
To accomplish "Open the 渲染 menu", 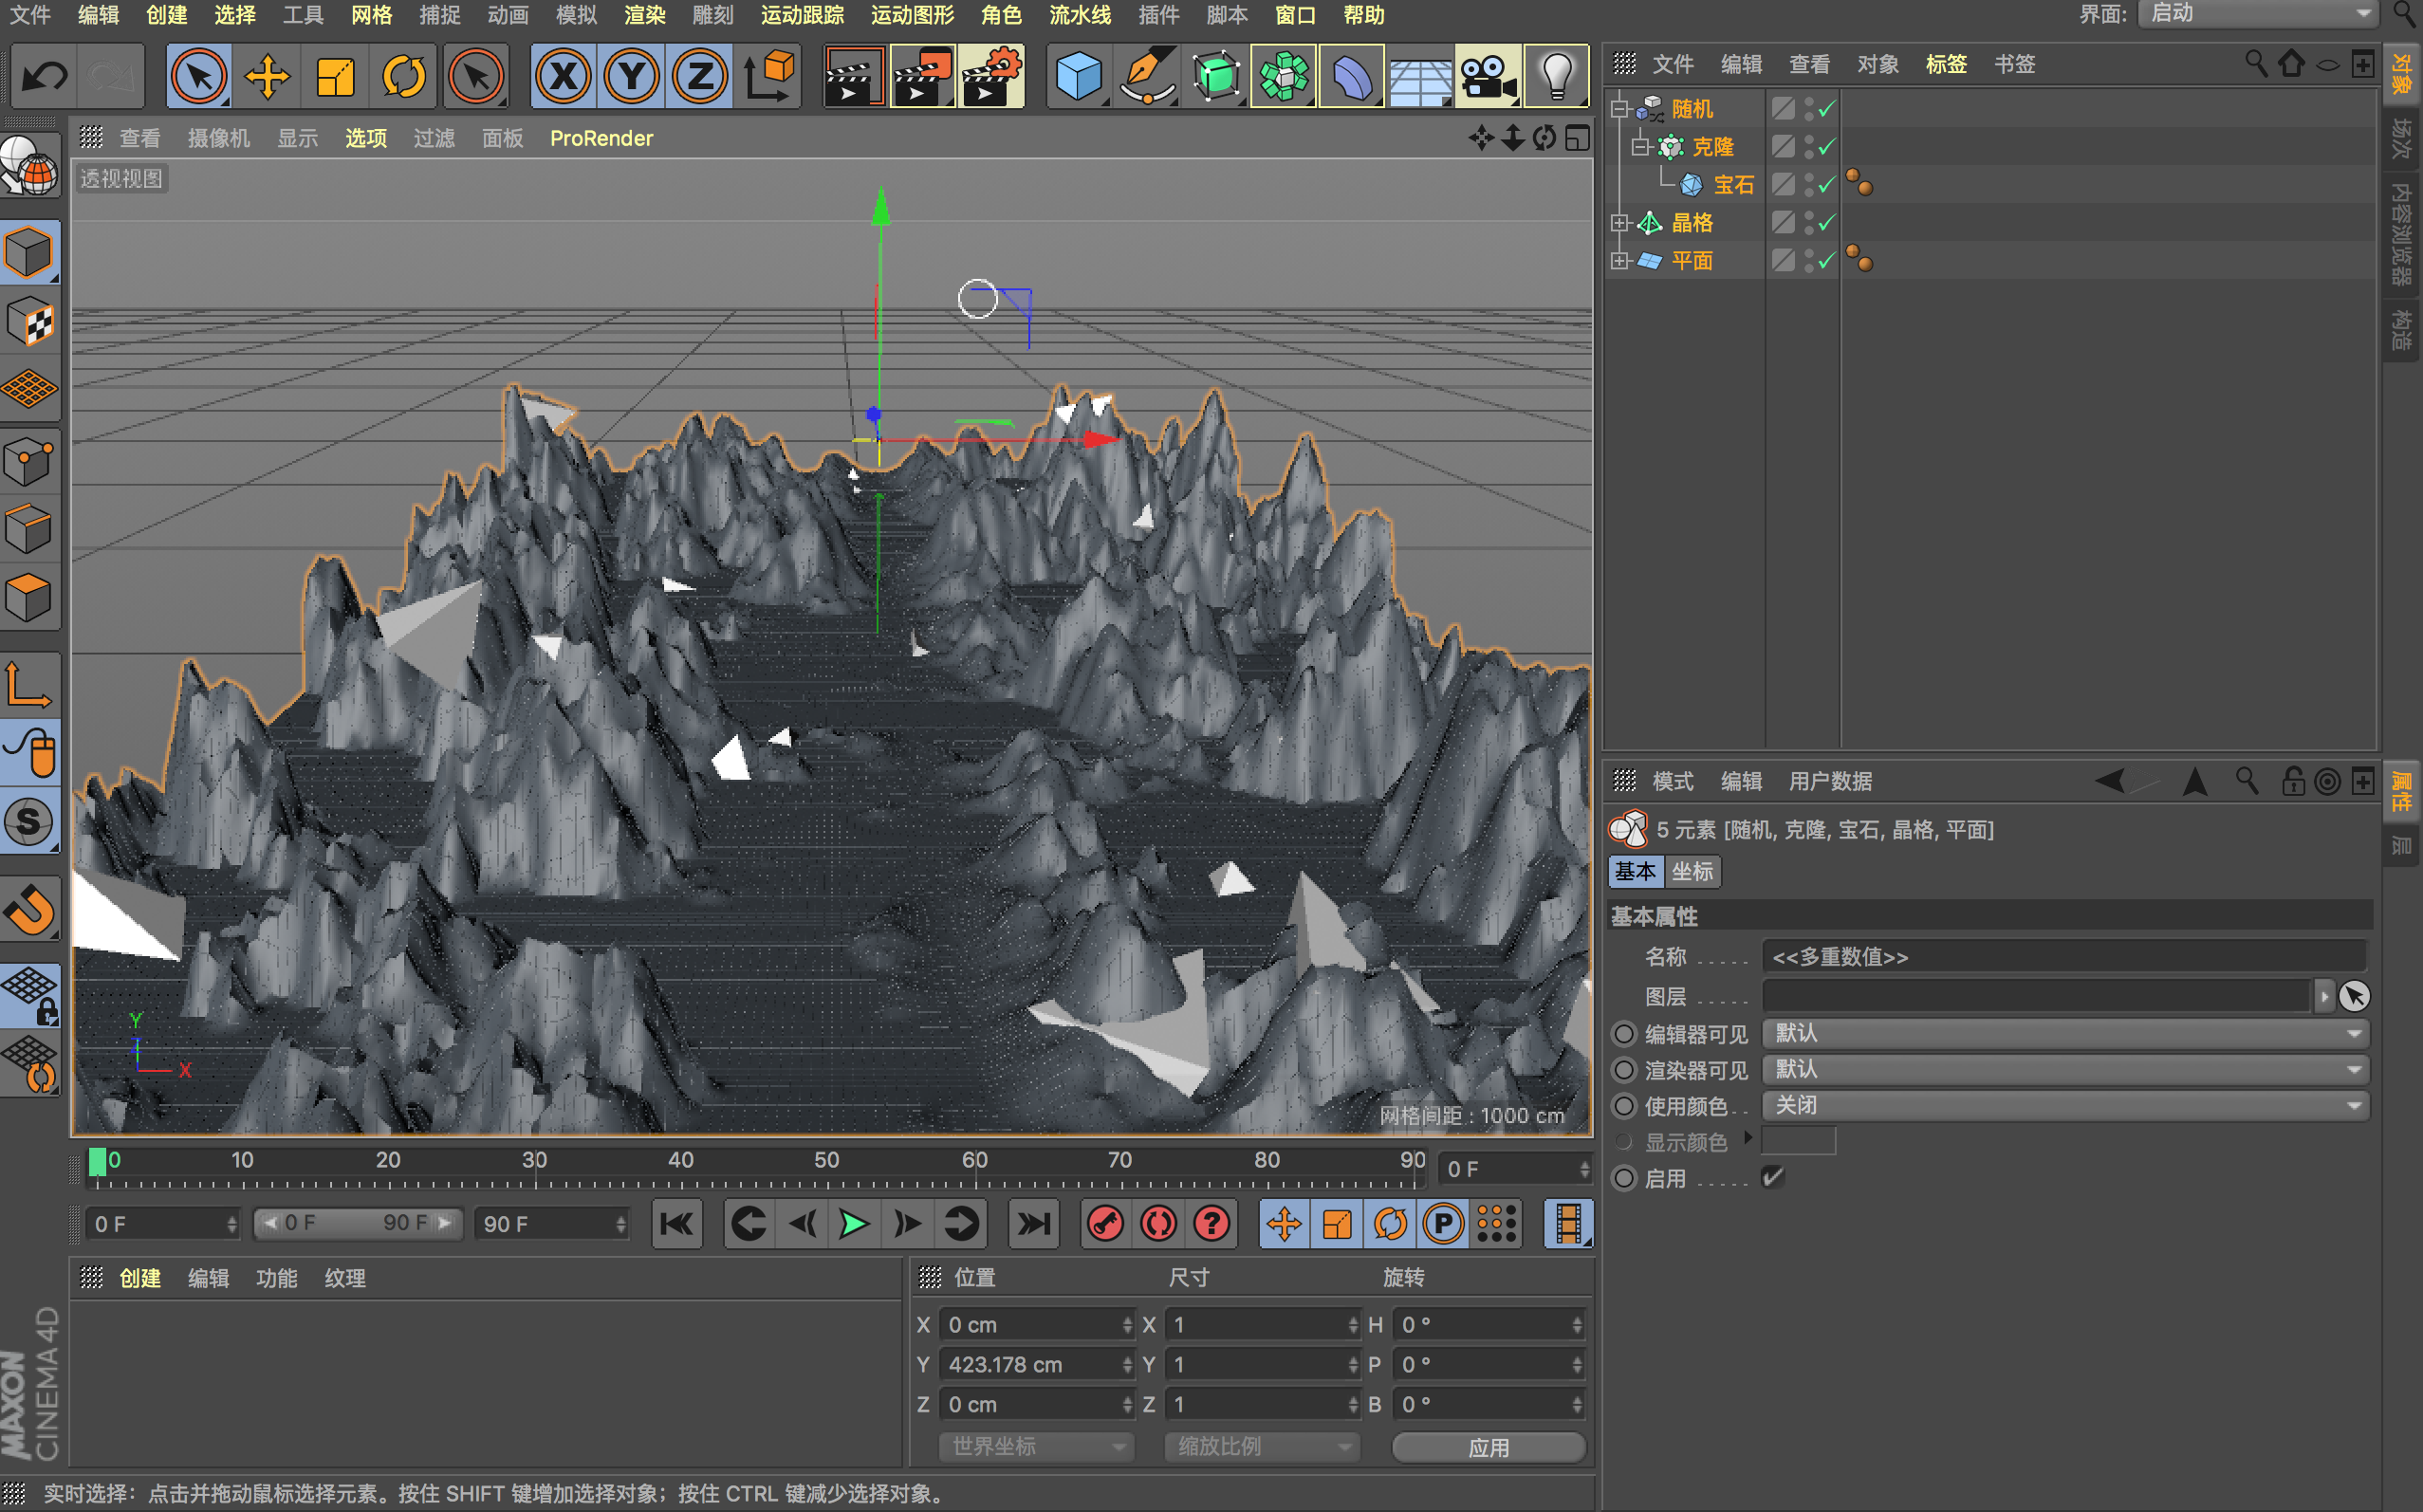I will (x=644, y=15).
